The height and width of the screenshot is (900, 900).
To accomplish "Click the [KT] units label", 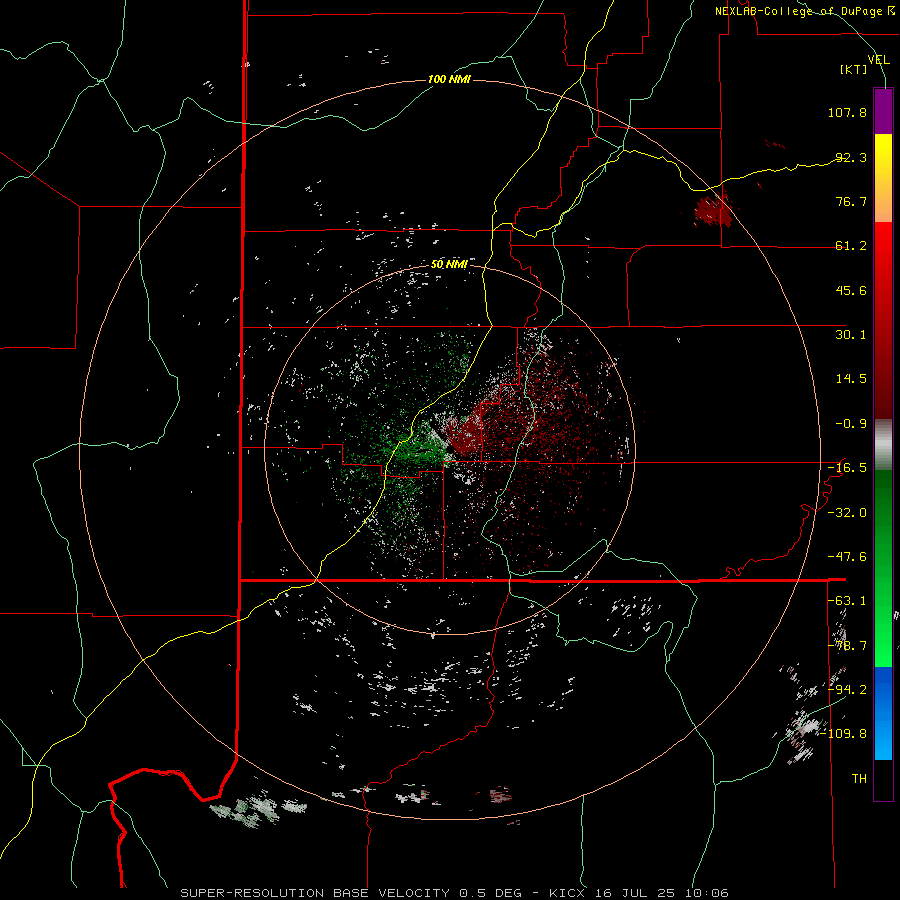I will 854,69.
